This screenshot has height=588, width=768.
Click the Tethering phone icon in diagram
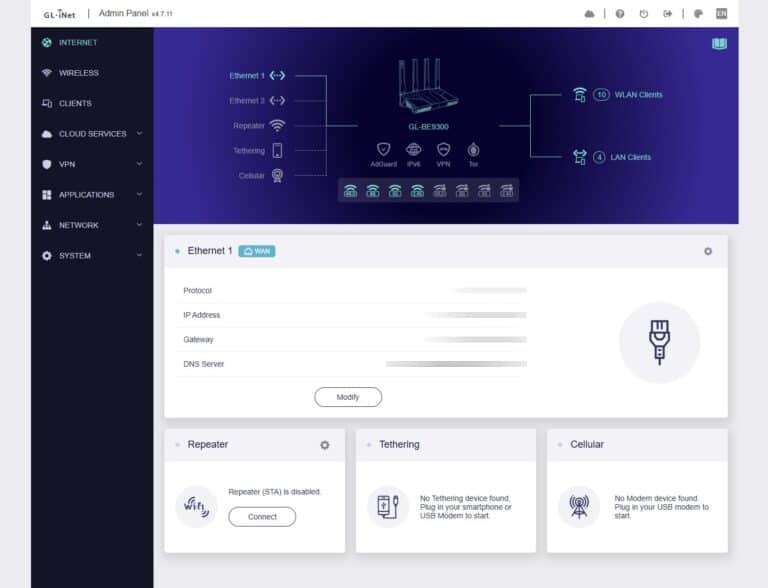[277, 150]
